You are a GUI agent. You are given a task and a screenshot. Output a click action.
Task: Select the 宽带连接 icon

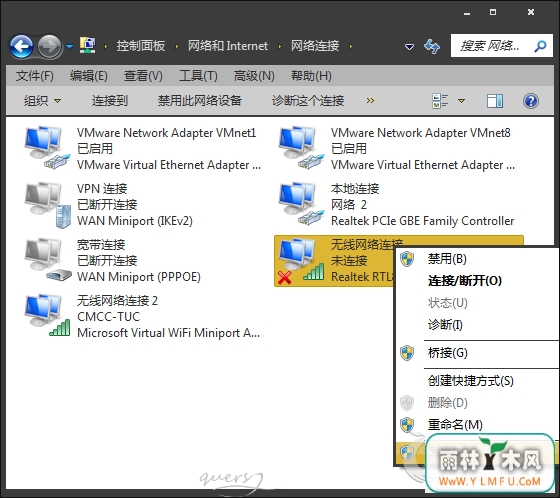point(48,260)
